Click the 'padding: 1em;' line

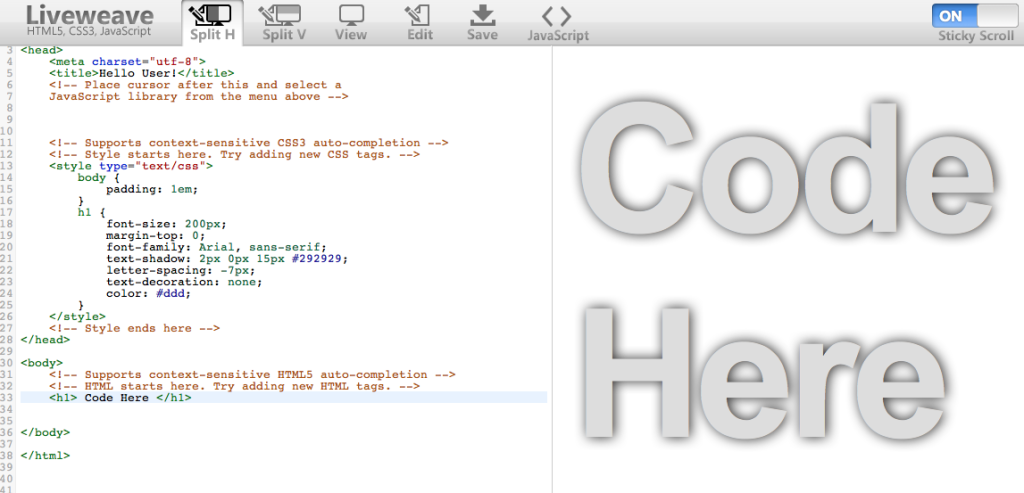[152, 189]
